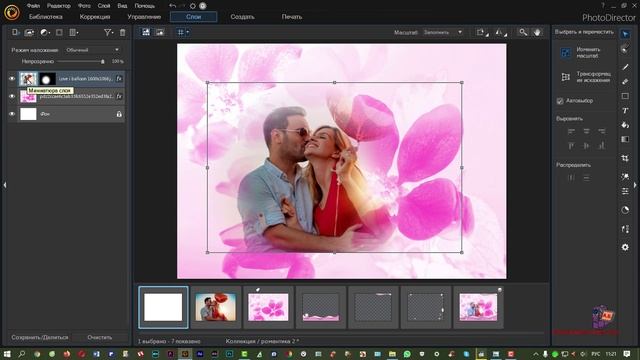Switch to the Создать tab
The width and height of the screenshot is (640, 360).
(x=242, y=17)
